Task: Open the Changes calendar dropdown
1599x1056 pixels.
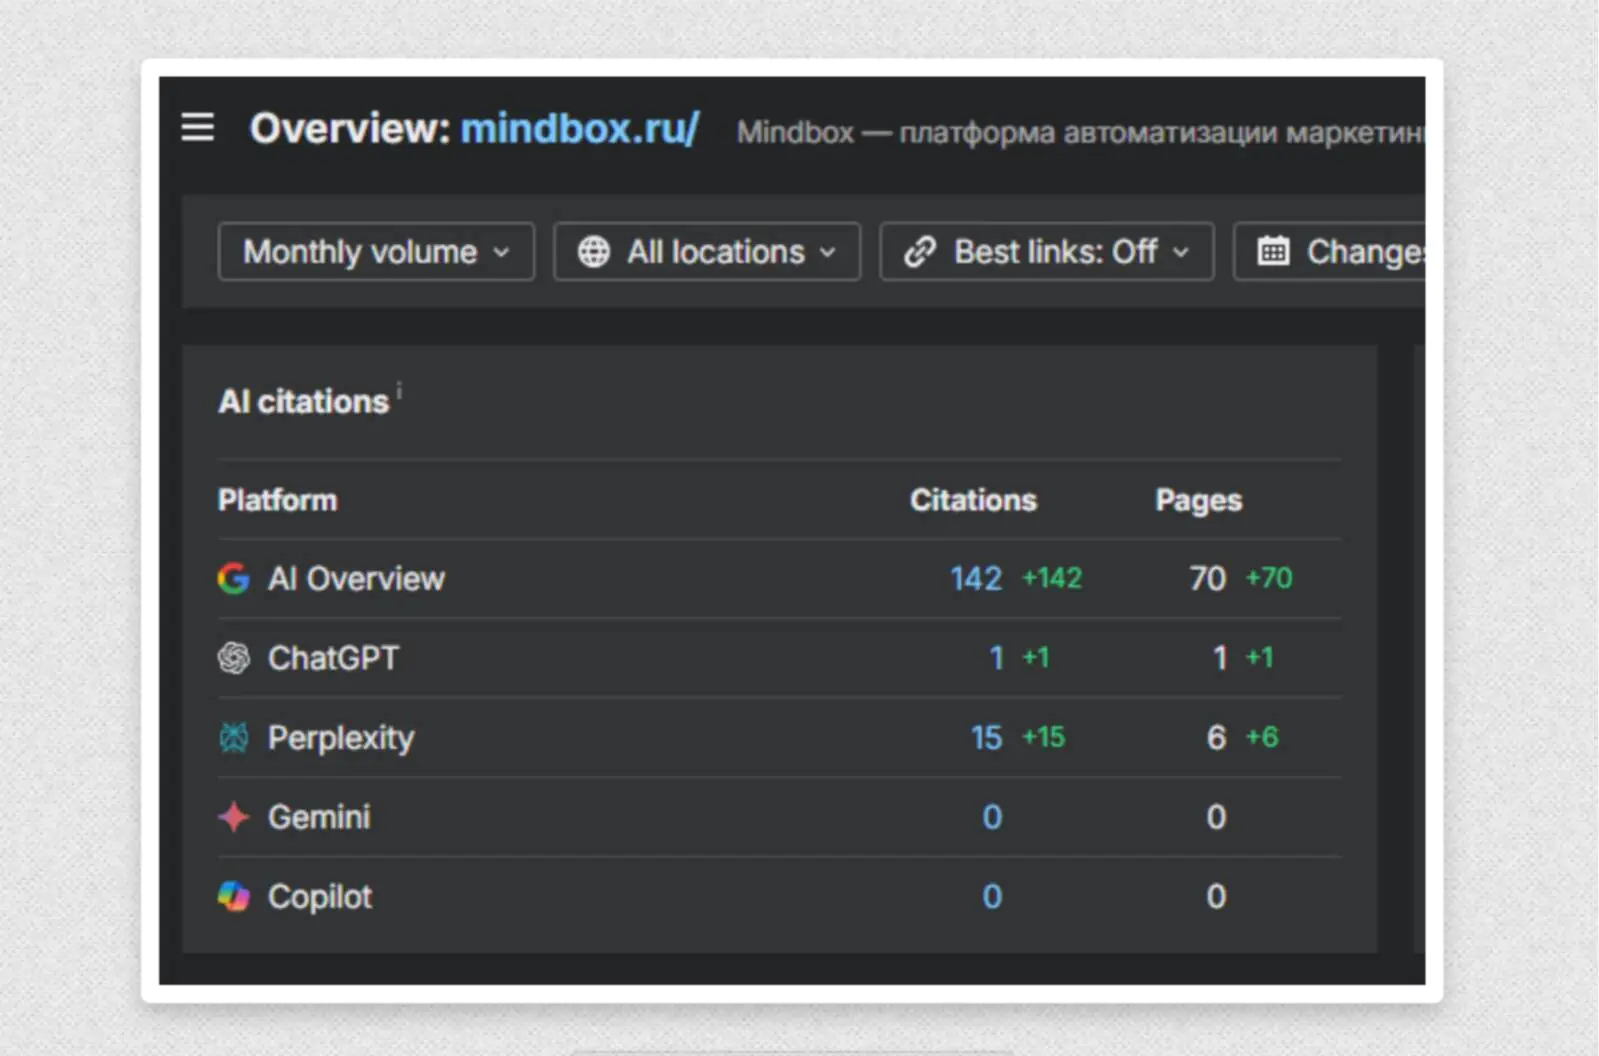Action: click(x=1329, y=252)
